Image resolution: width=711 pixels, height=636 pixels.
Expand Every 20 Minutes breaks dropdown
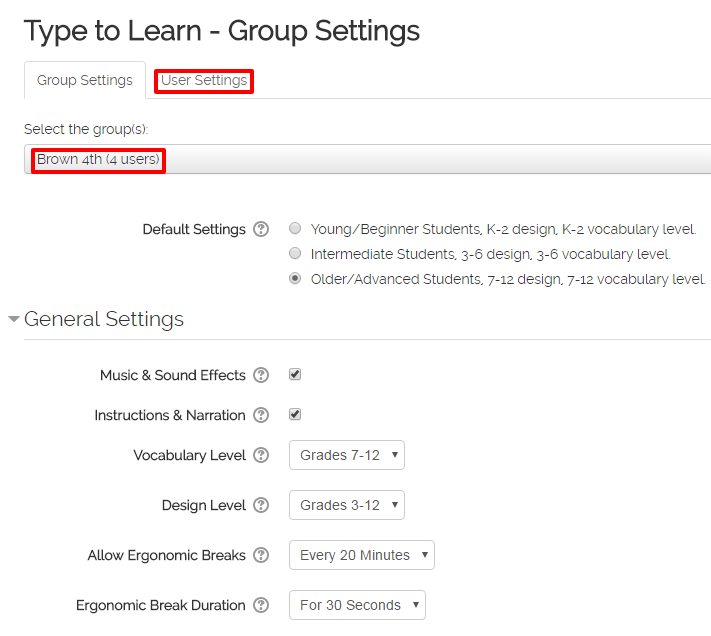pos(362,555)
